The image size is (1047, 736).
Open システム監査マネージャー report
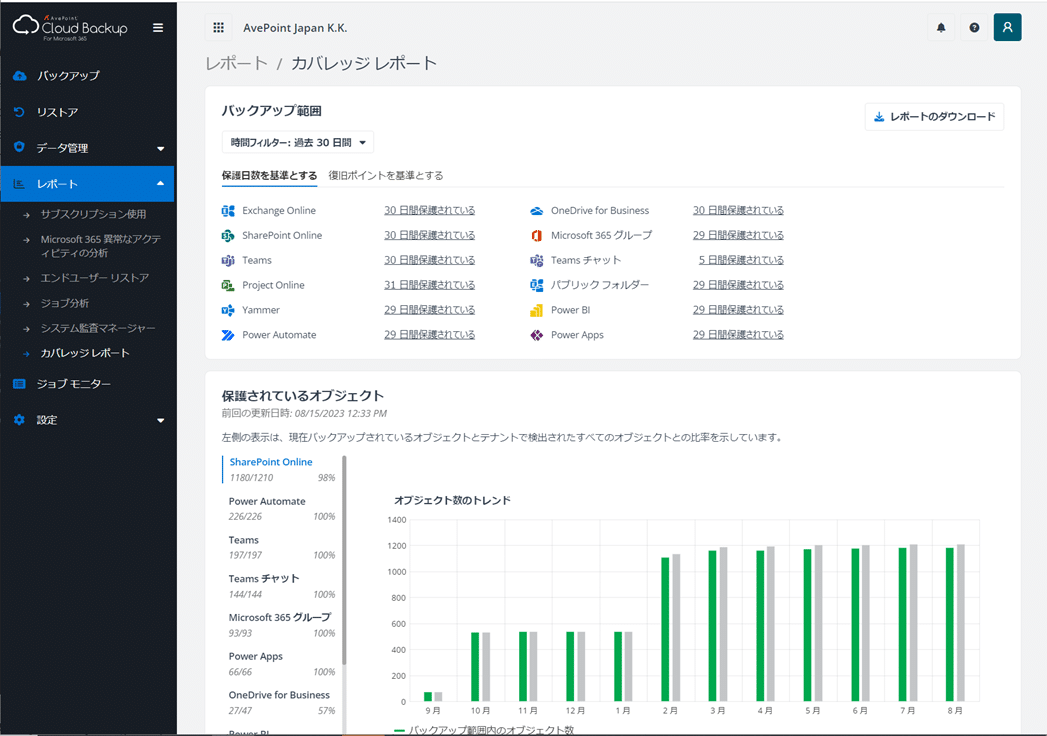click(97, 328)
